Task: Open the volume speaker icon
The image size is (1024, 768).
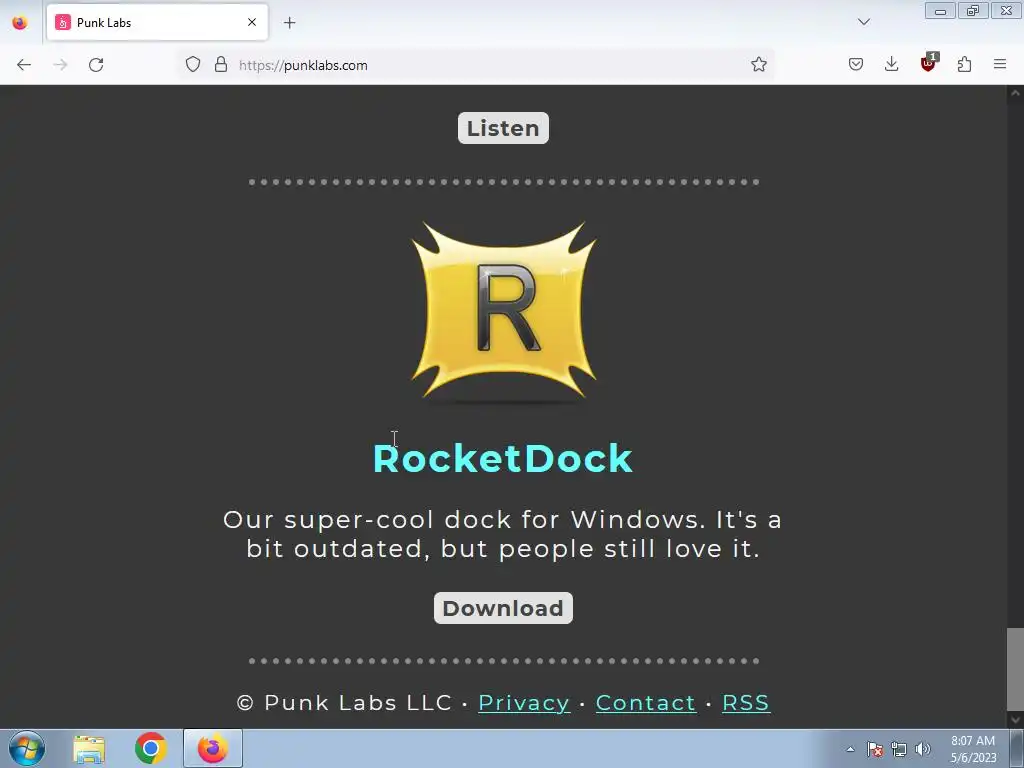Action: click(923, 749)
